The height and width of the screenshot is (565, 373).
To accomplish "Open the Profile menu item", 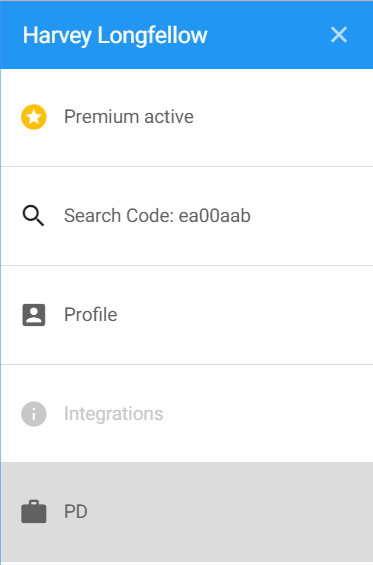I will pyautogui.click(x=187, y=315).
